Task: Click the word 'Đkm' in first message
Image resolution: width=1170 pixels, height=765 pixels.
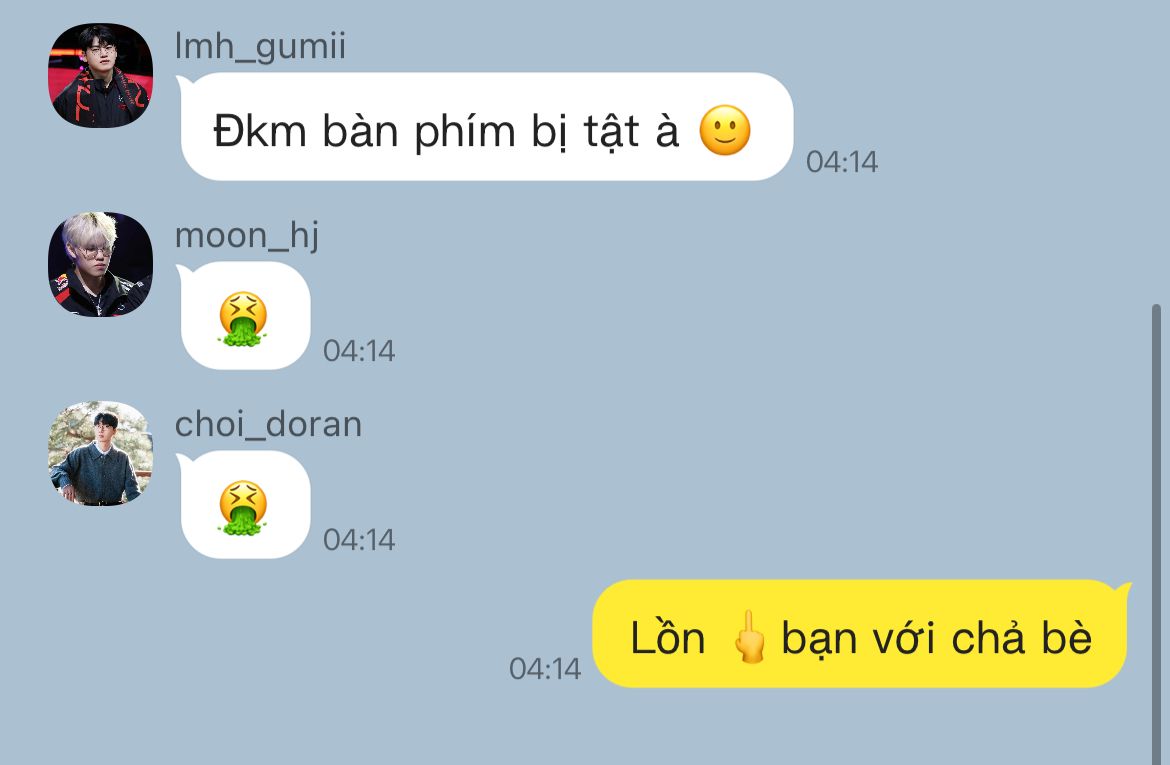Action: click(260, 131)
